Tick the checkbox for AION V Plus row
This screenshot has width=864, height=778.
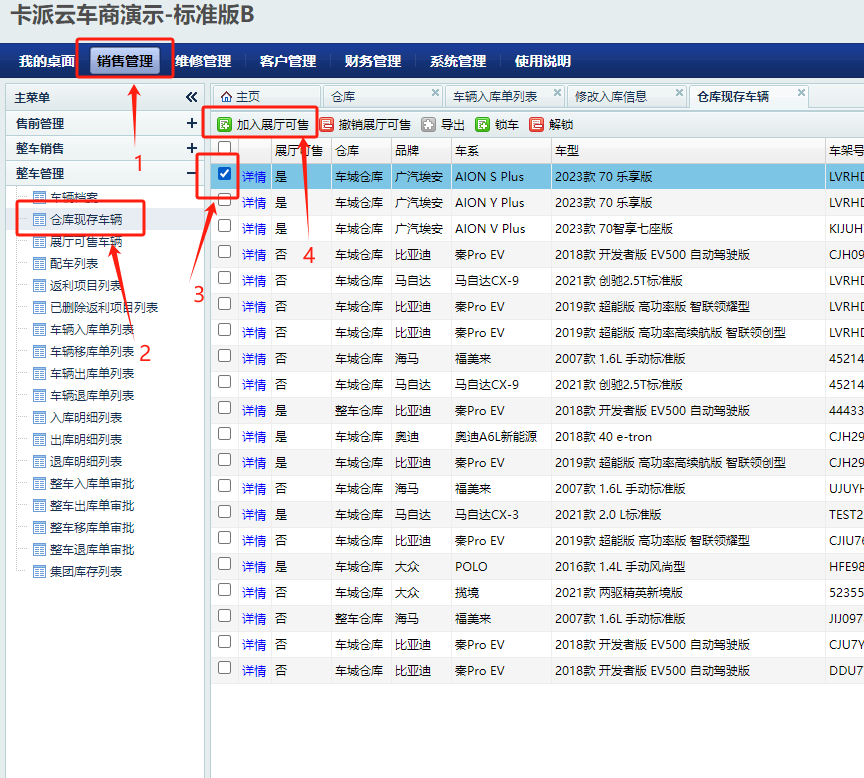pos(225,226)
